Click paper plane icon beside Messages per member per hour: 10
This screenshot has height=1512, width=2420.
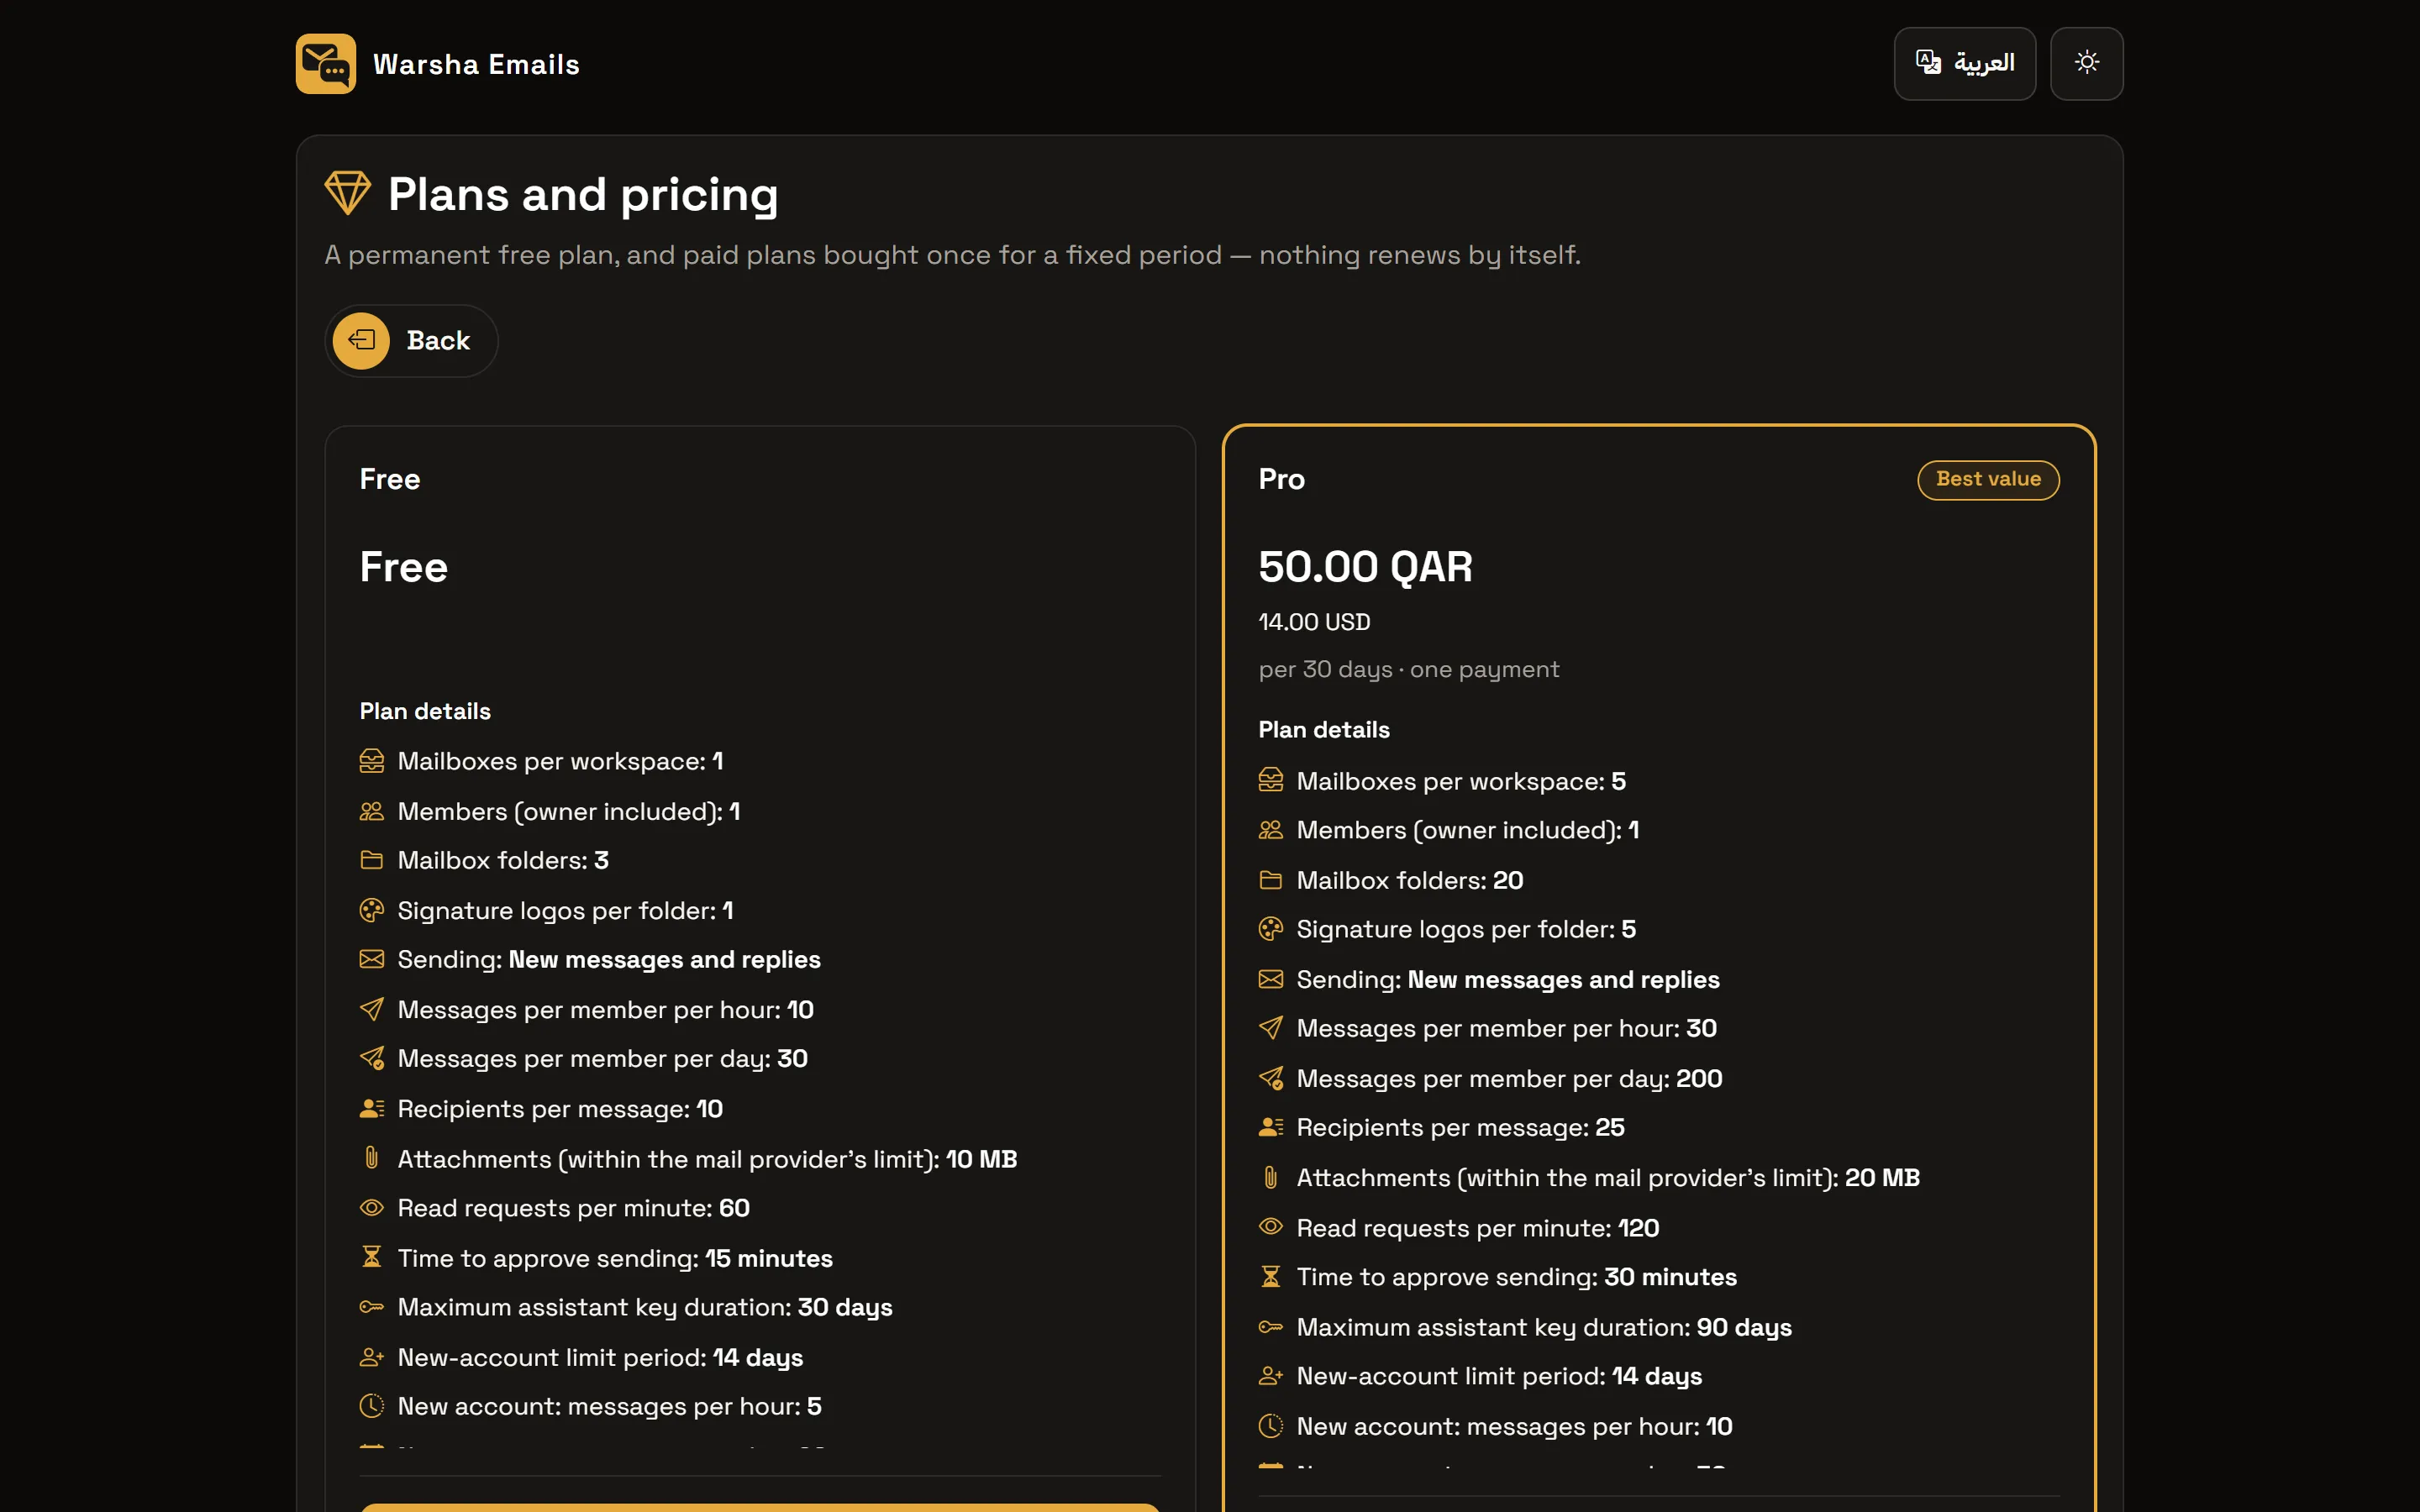(x=371, y=1009)
